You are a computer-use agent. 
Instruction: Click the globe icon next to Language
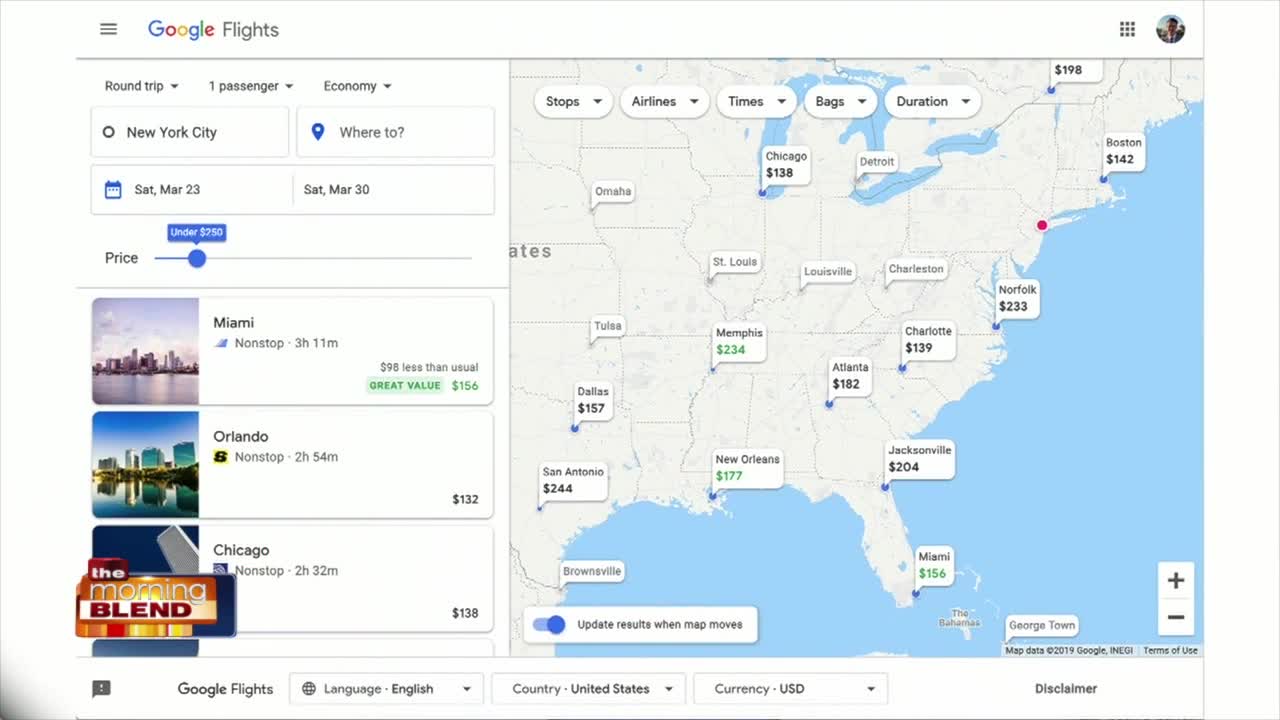tap(309, 689)
